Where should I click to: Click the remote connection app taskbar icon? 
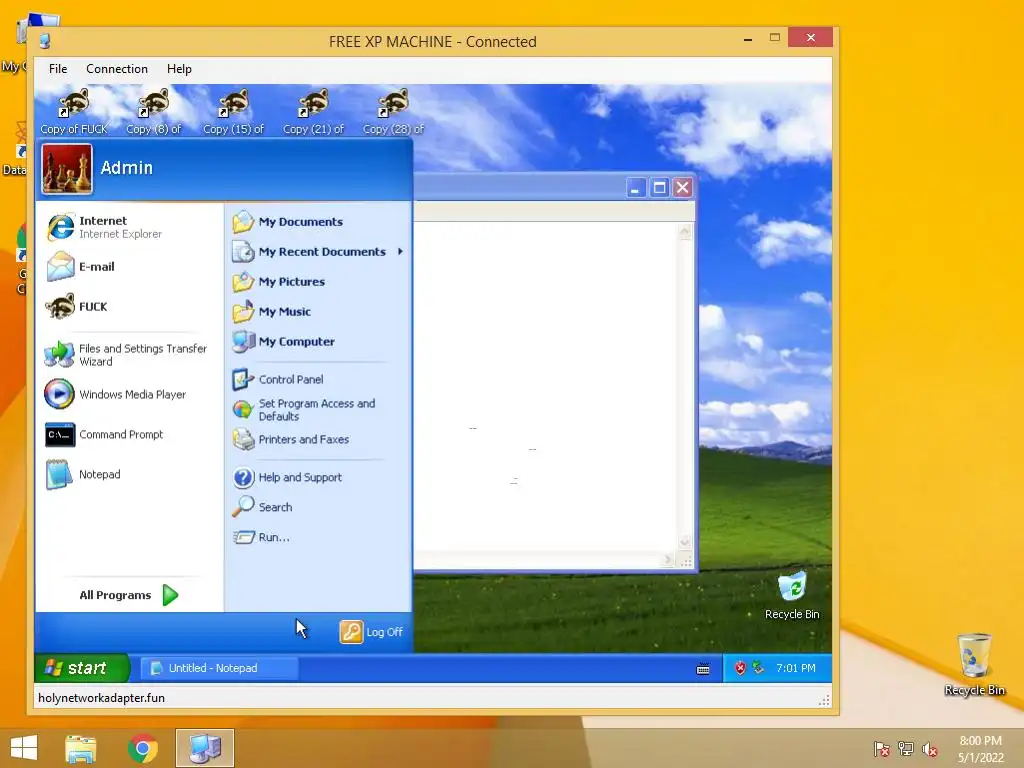click(x=204, y=748)
